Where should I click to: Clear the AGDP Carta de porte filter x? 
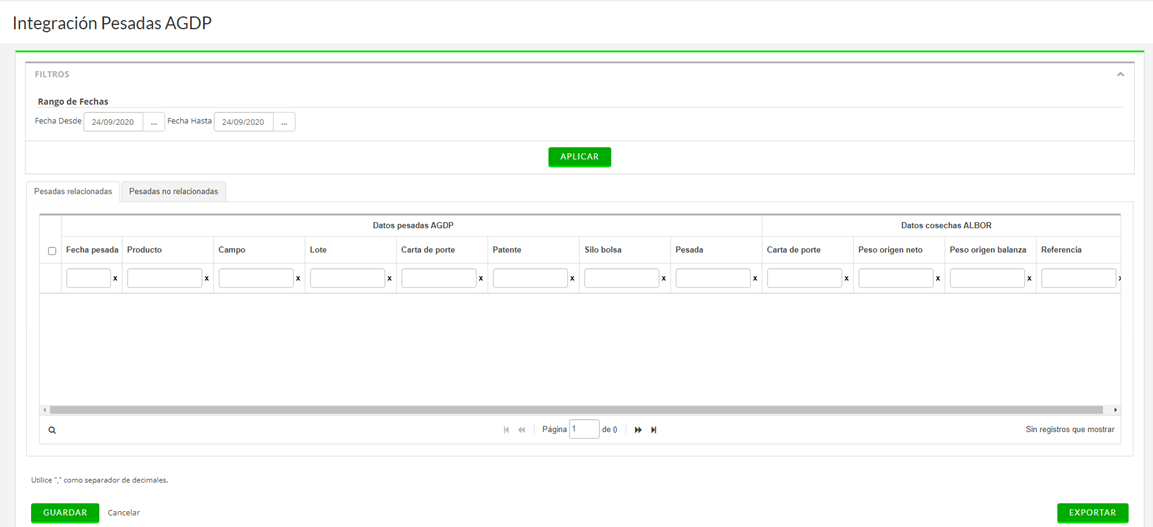481,279
